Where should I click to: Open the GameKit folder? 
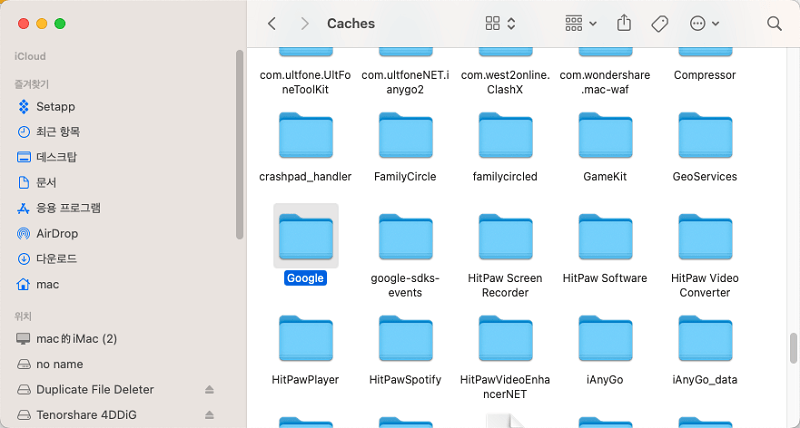[x=605, y=136]
